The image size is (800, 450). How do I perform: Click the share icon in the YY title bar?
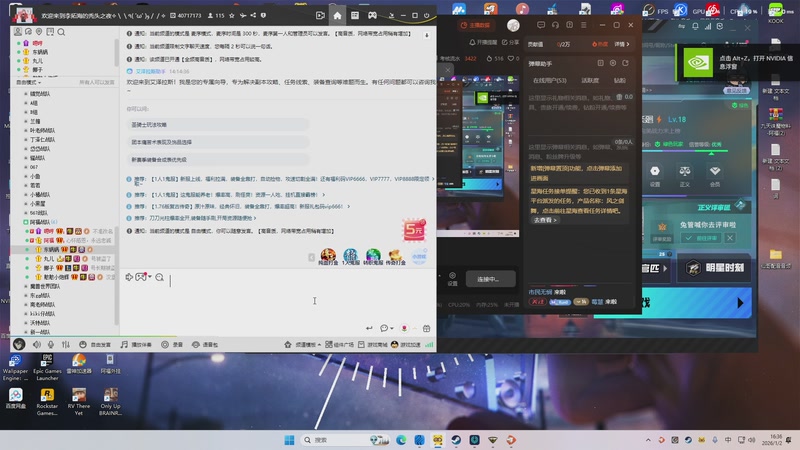click(253, 16)
